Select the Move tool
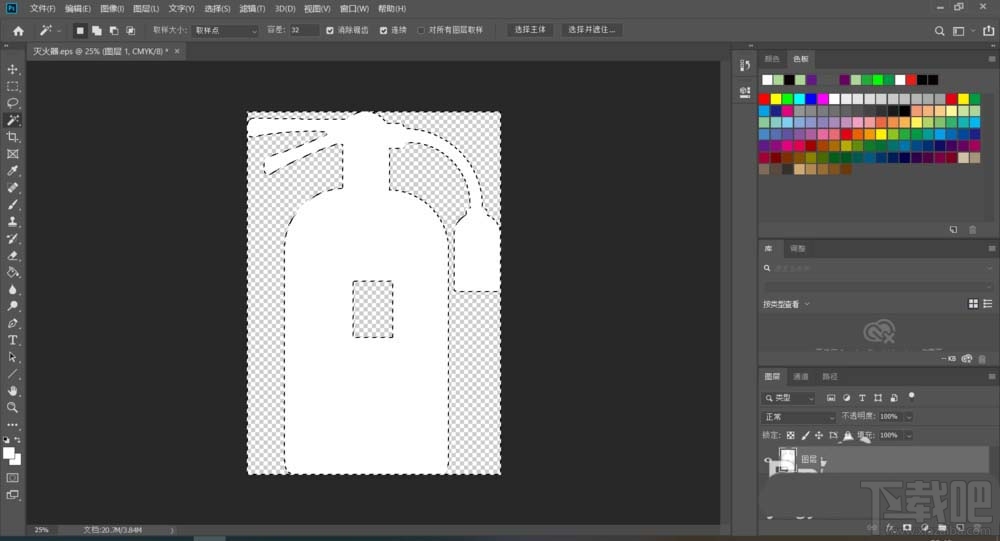The image size is (1000, 541). click(x=12, y=69)
